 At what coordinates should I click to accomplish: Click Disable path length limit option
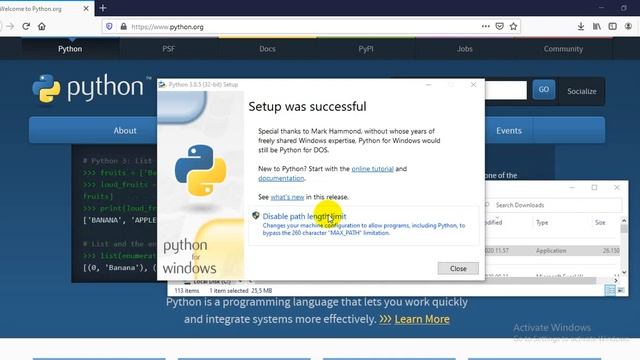[x=363, y=224]
